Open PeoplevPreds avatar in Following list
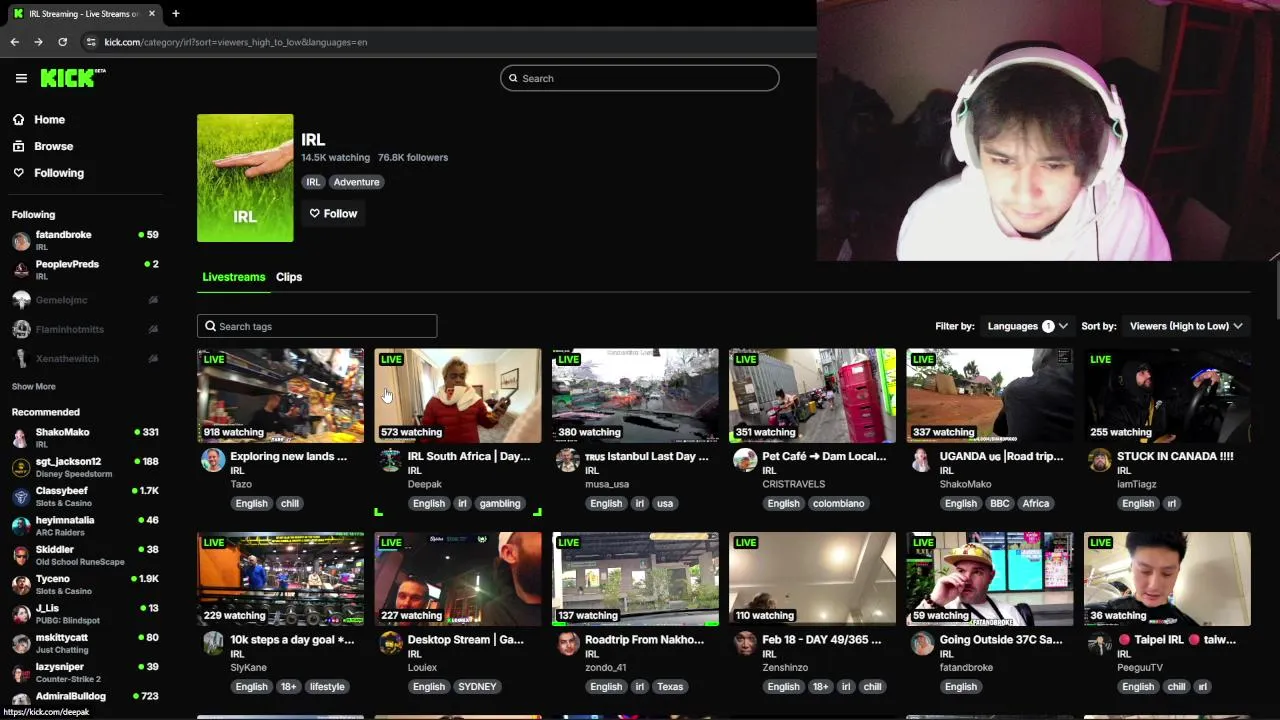The image size is (1280, 720). (x=21, y=270)
